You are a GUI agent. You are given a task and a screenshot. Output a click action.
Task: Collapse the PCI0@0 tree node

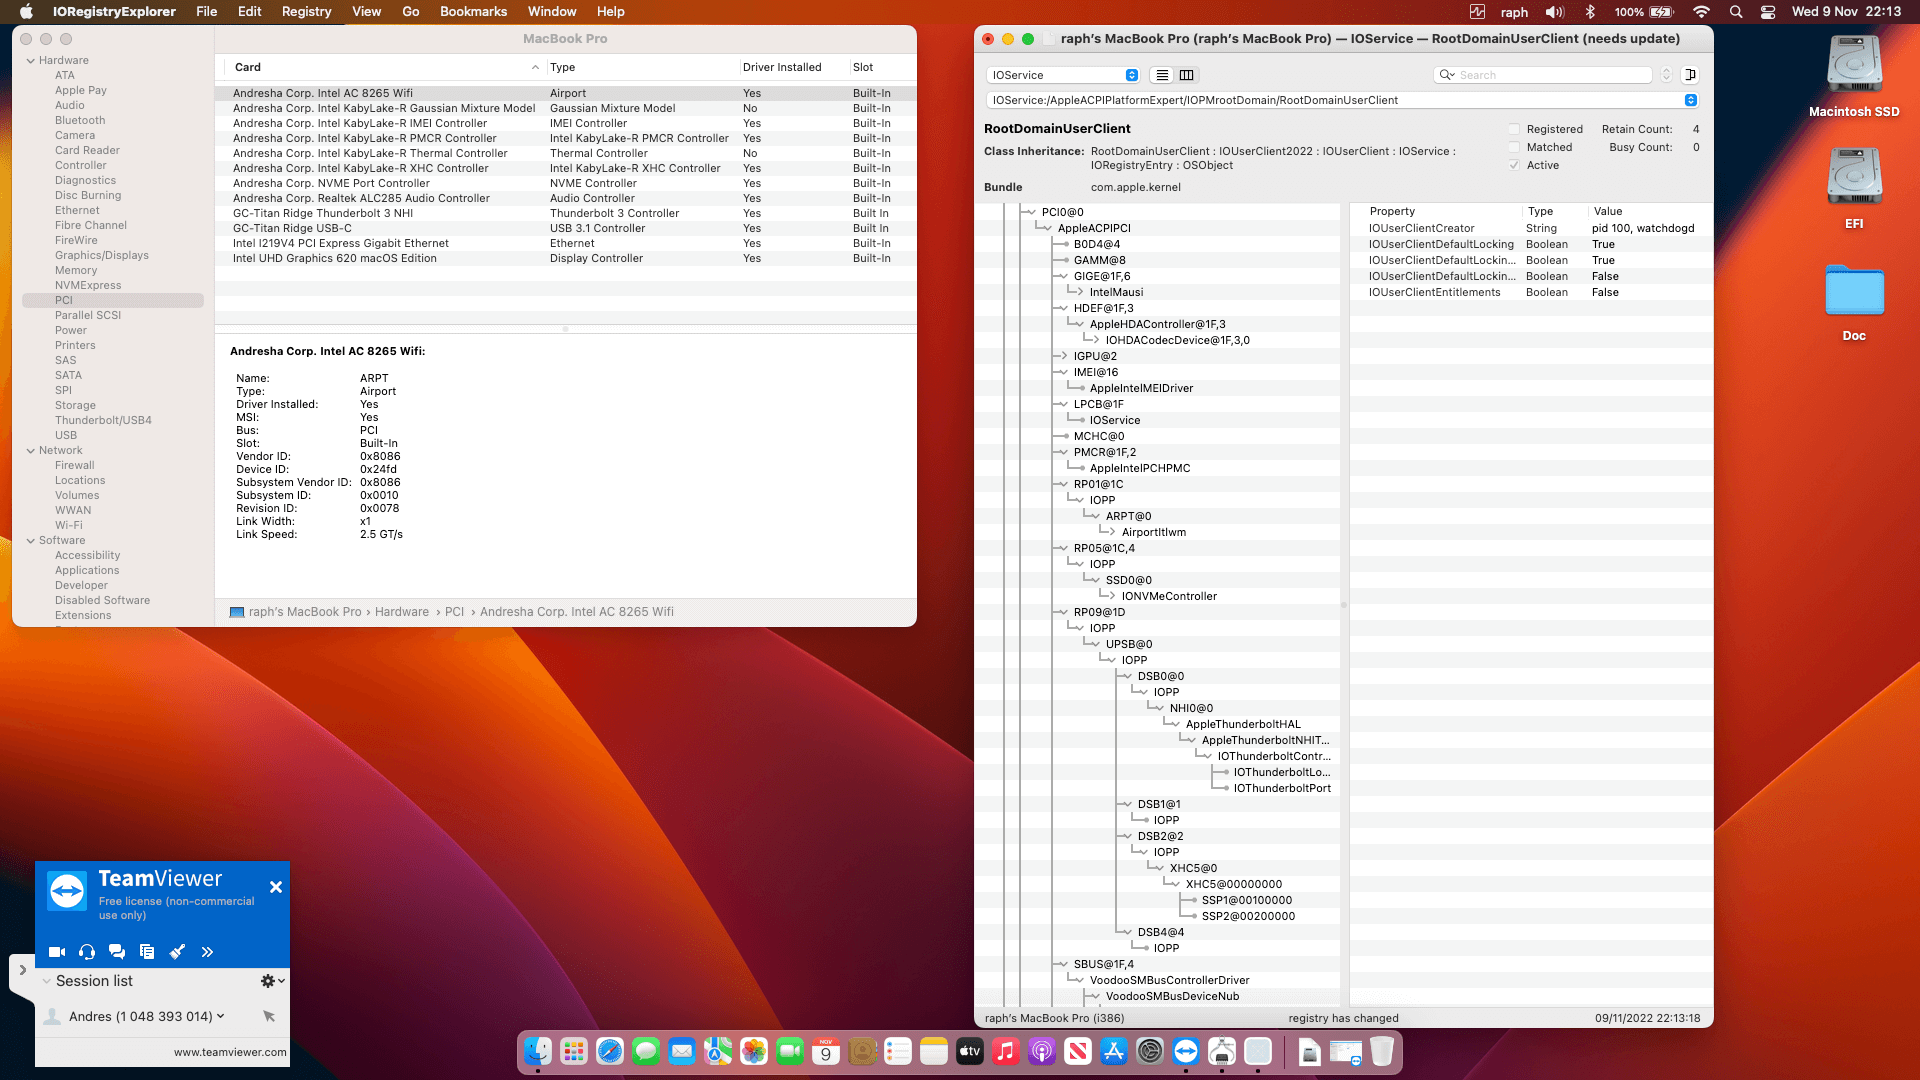[x=1031, y=212]
